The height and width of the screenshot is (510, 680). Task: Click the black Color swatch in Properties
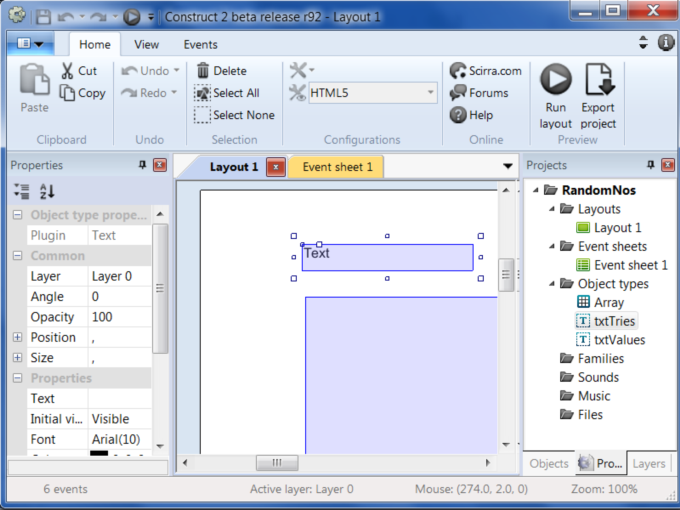(x=99, y=456)
